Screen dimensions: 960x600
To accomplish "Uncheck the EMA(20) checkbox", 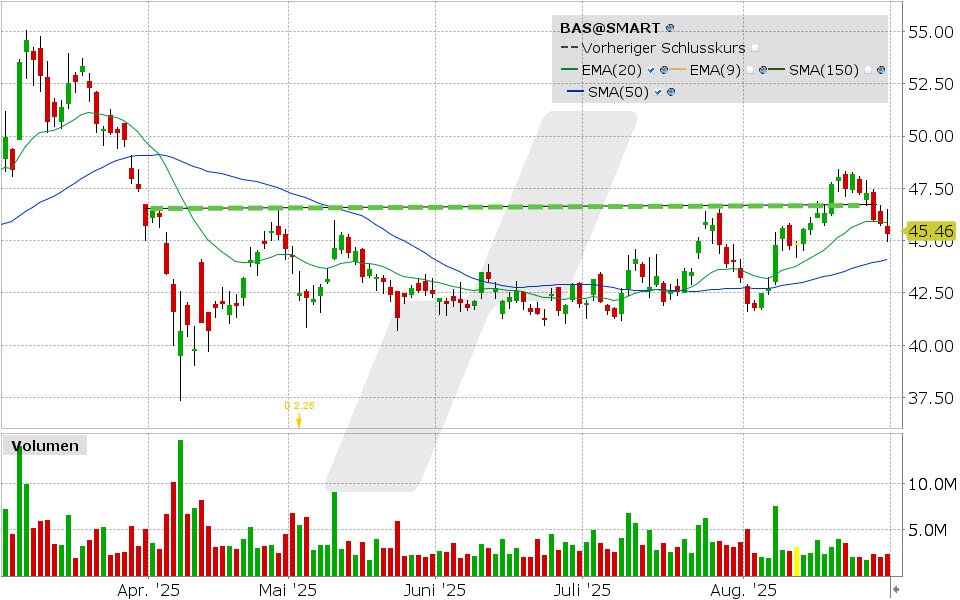I will coord(651,70).
